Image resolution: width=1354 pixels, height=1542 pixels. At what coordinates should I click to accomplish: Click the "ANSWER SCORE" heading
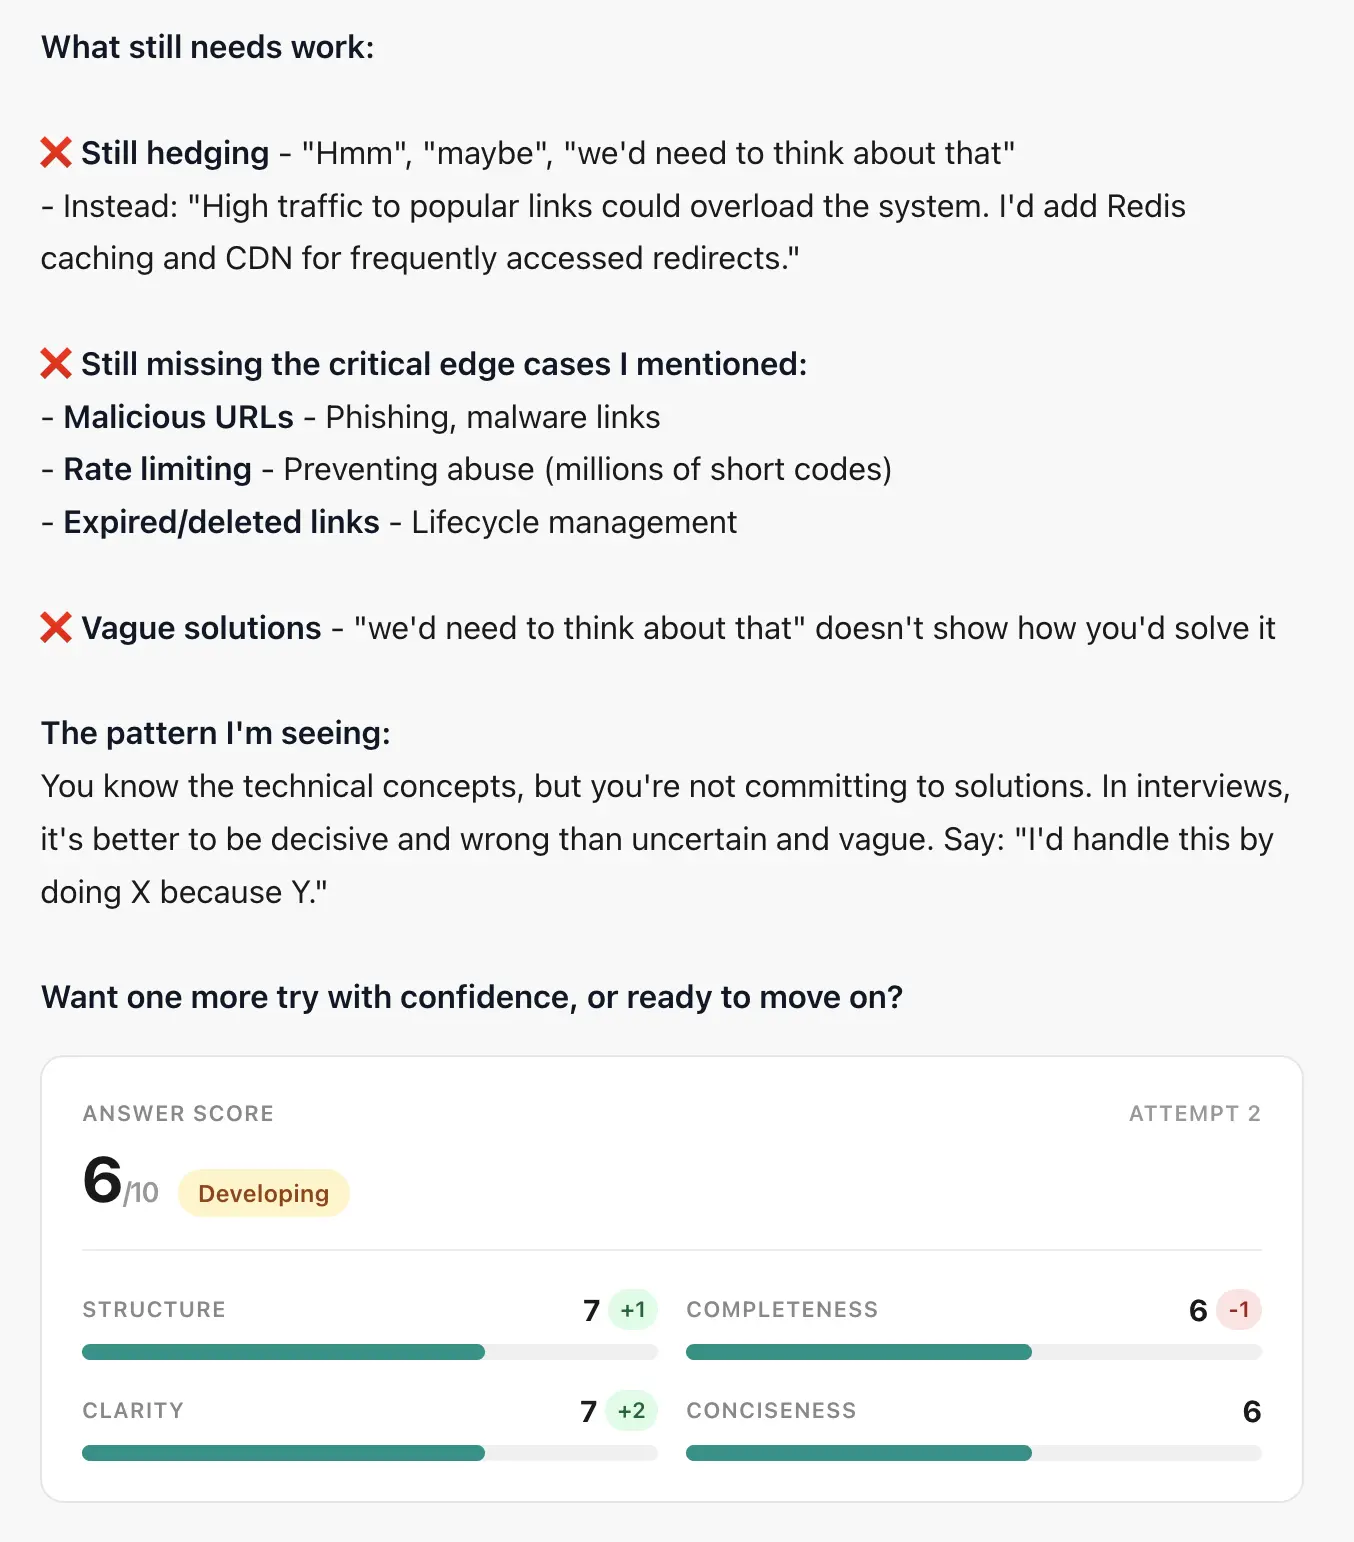[x=178, y=1114]
